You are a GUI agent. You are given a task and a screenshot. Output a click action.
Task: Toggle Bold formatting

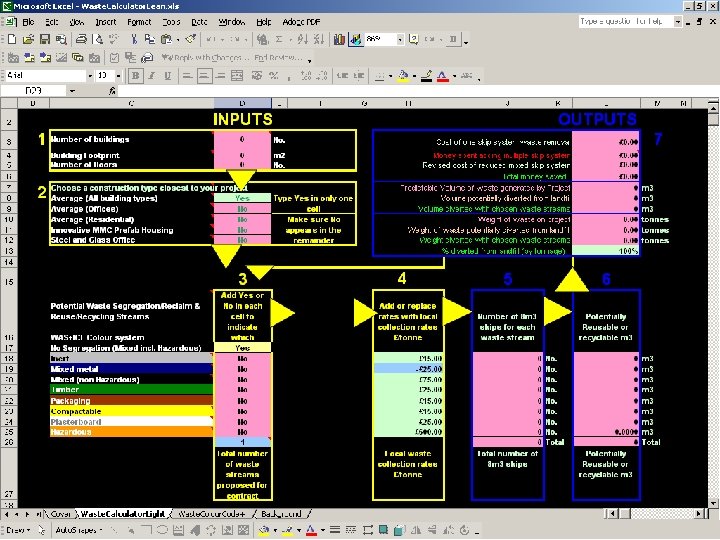(135, 76)
